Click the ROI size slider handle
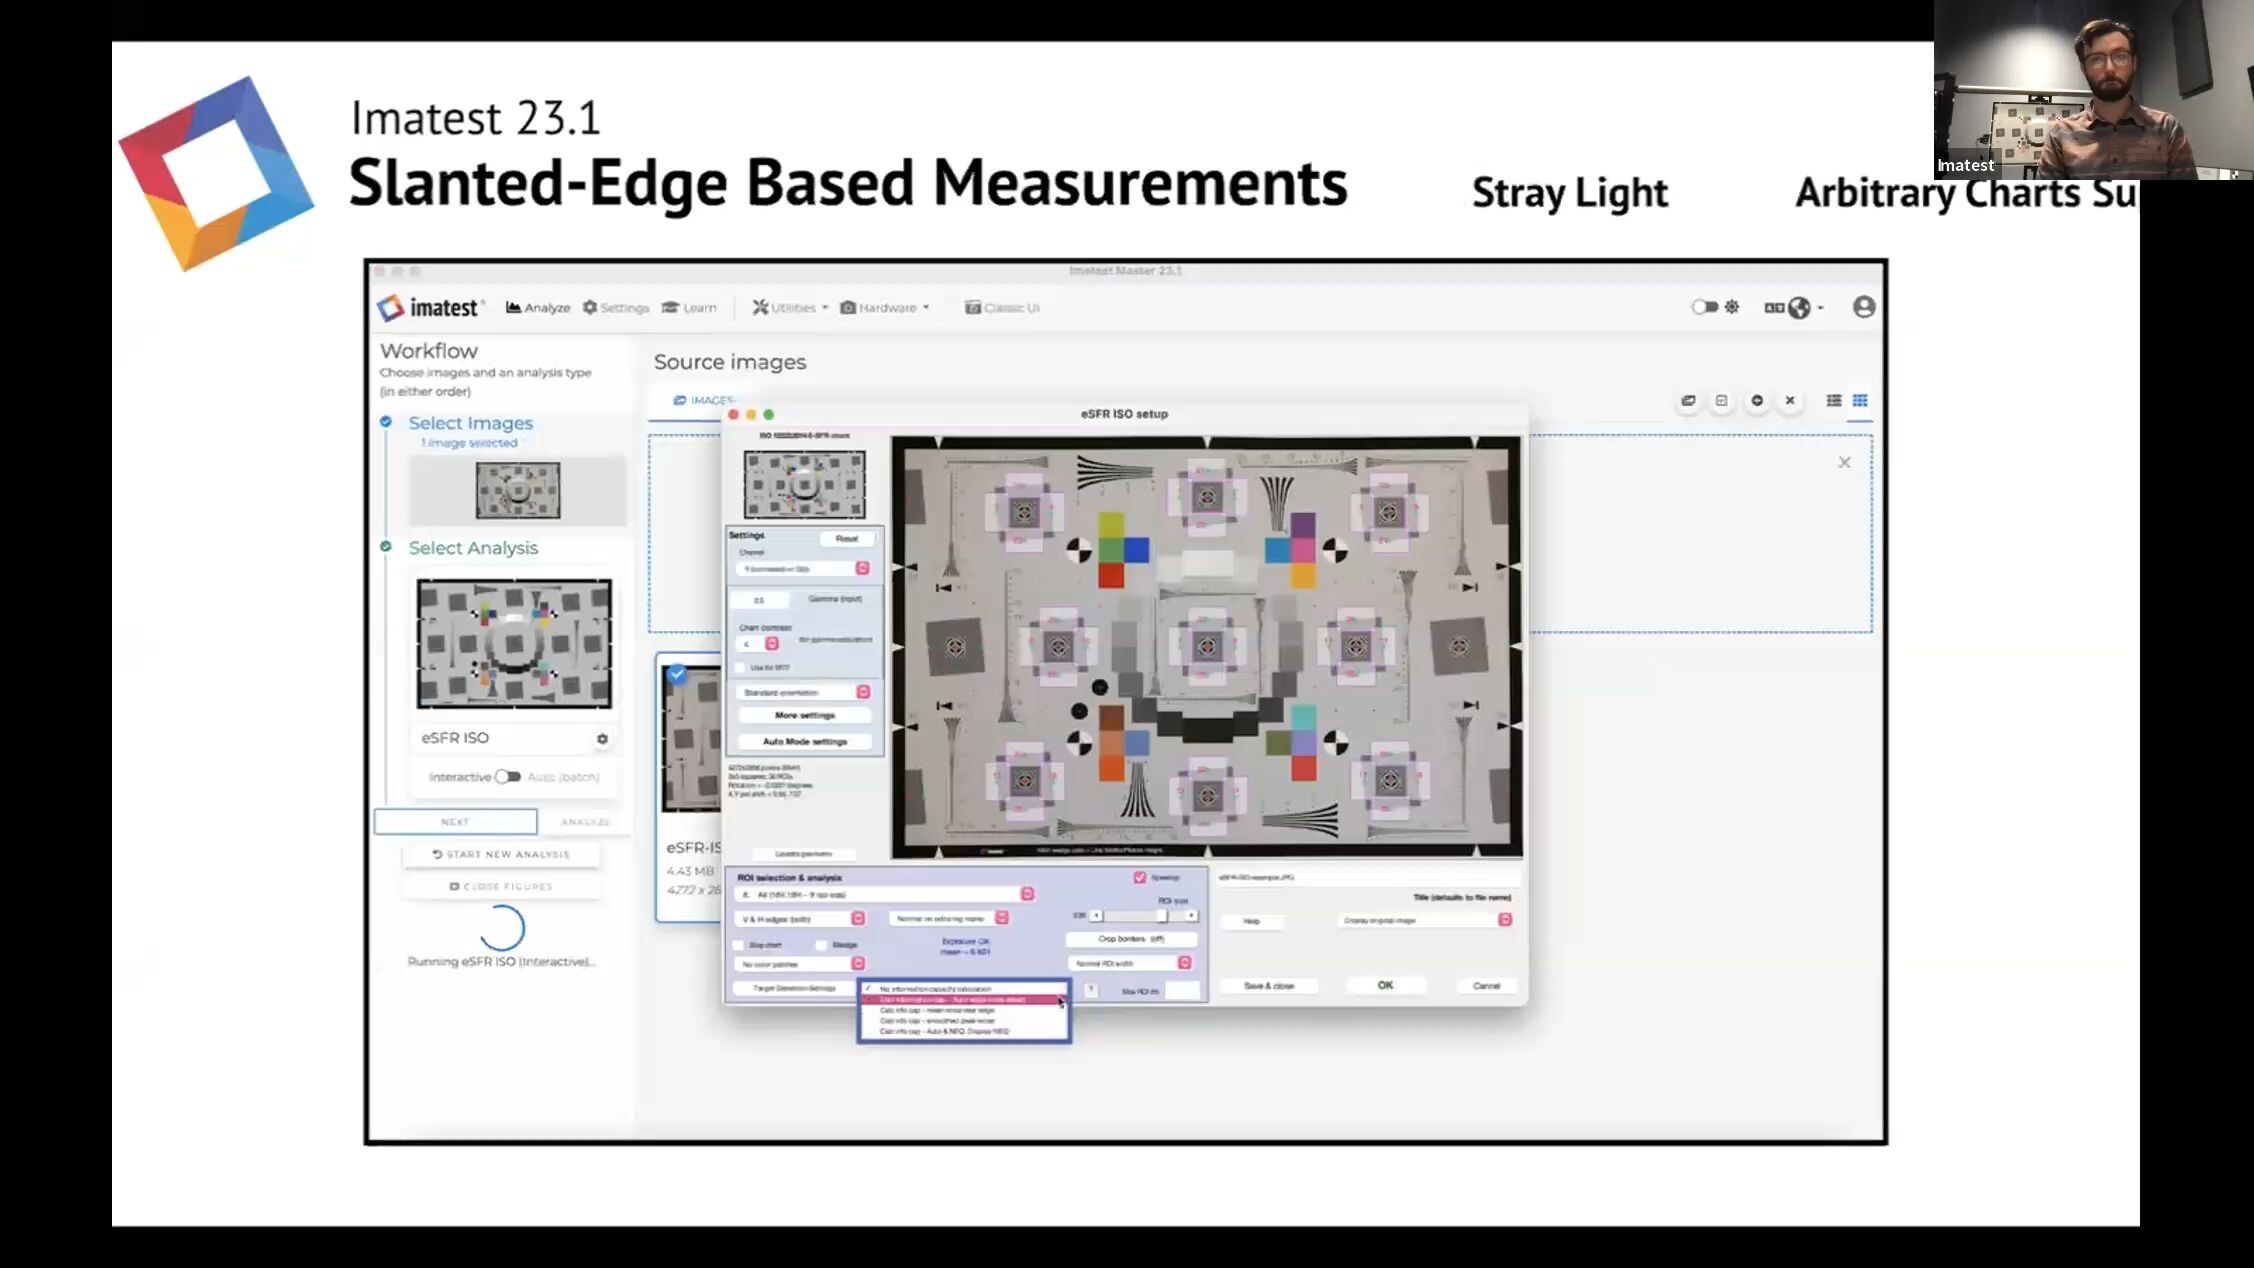 (1162, 916)
